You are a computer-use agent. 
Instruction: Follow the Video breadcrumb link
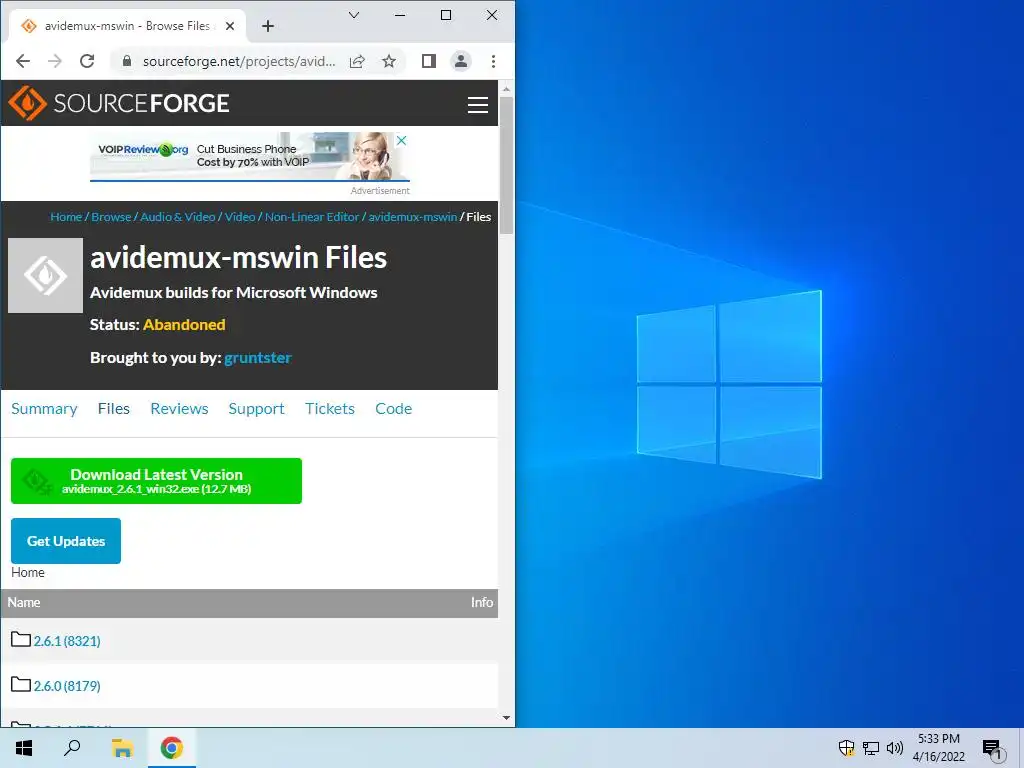tap(240, 217)
